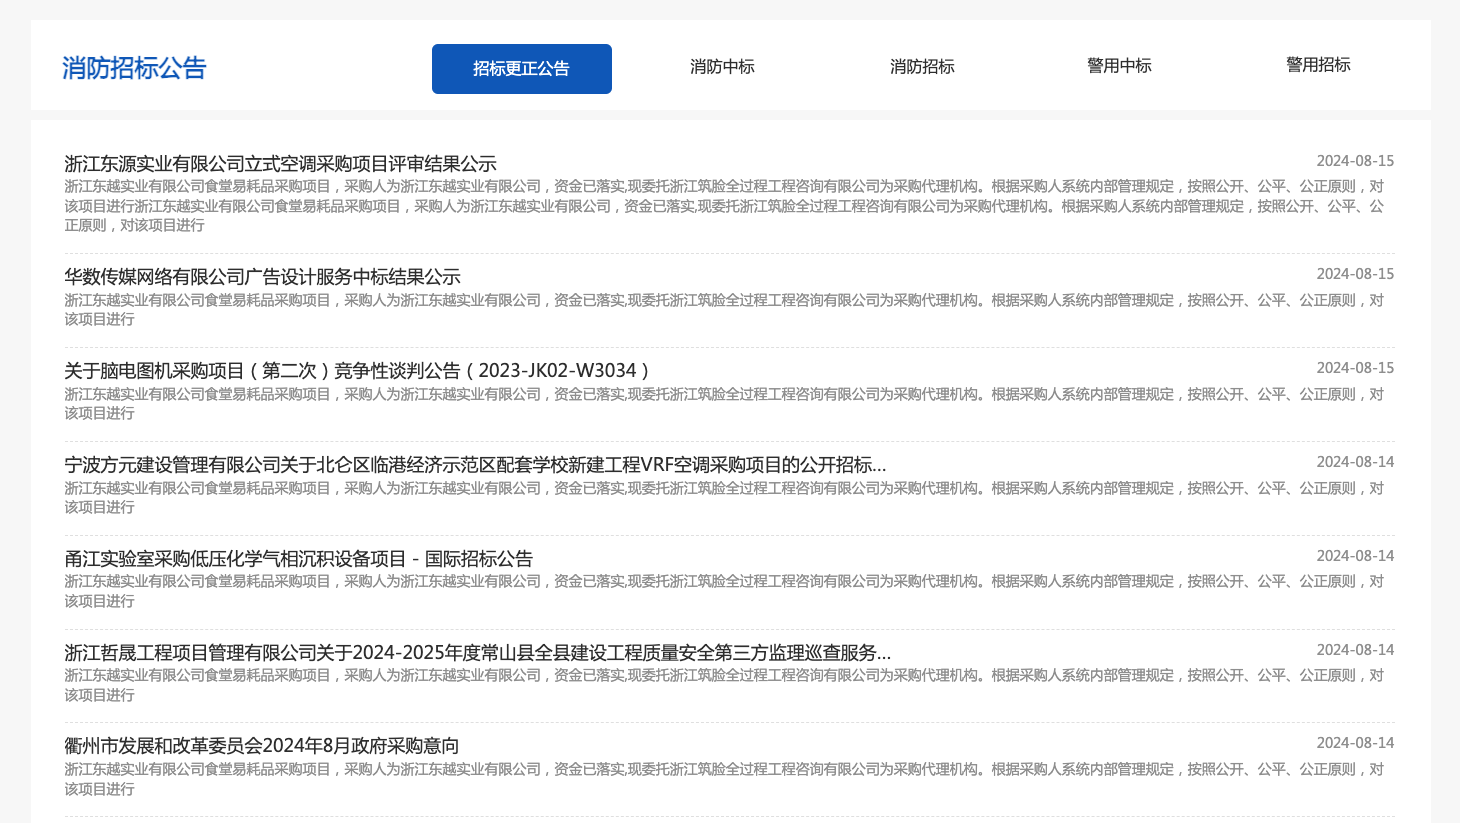Click the date beside 浙江哲晟工程项目管理 notice

tap(1355, 650)
